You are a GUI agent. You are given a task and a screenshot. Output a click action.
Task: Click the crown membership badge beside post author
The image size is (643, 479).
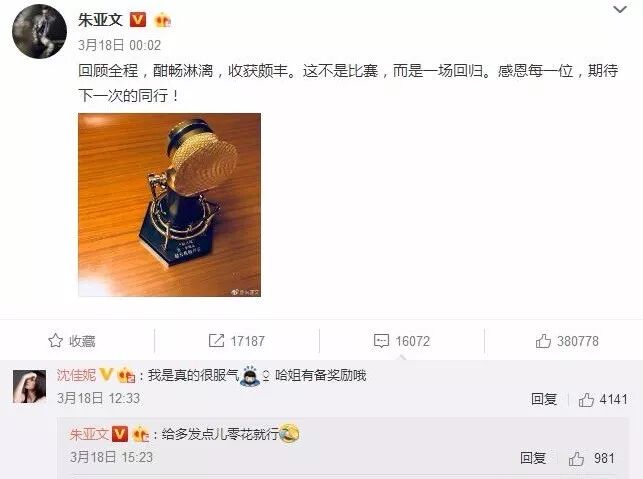pos(162,20)
